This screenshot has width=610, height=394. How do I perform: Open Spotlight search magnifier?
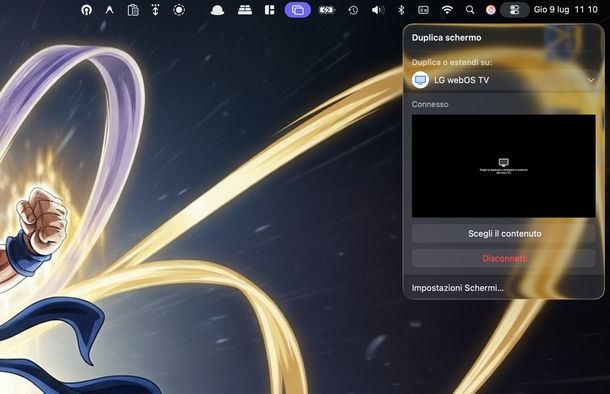click(x=470, y=10)
